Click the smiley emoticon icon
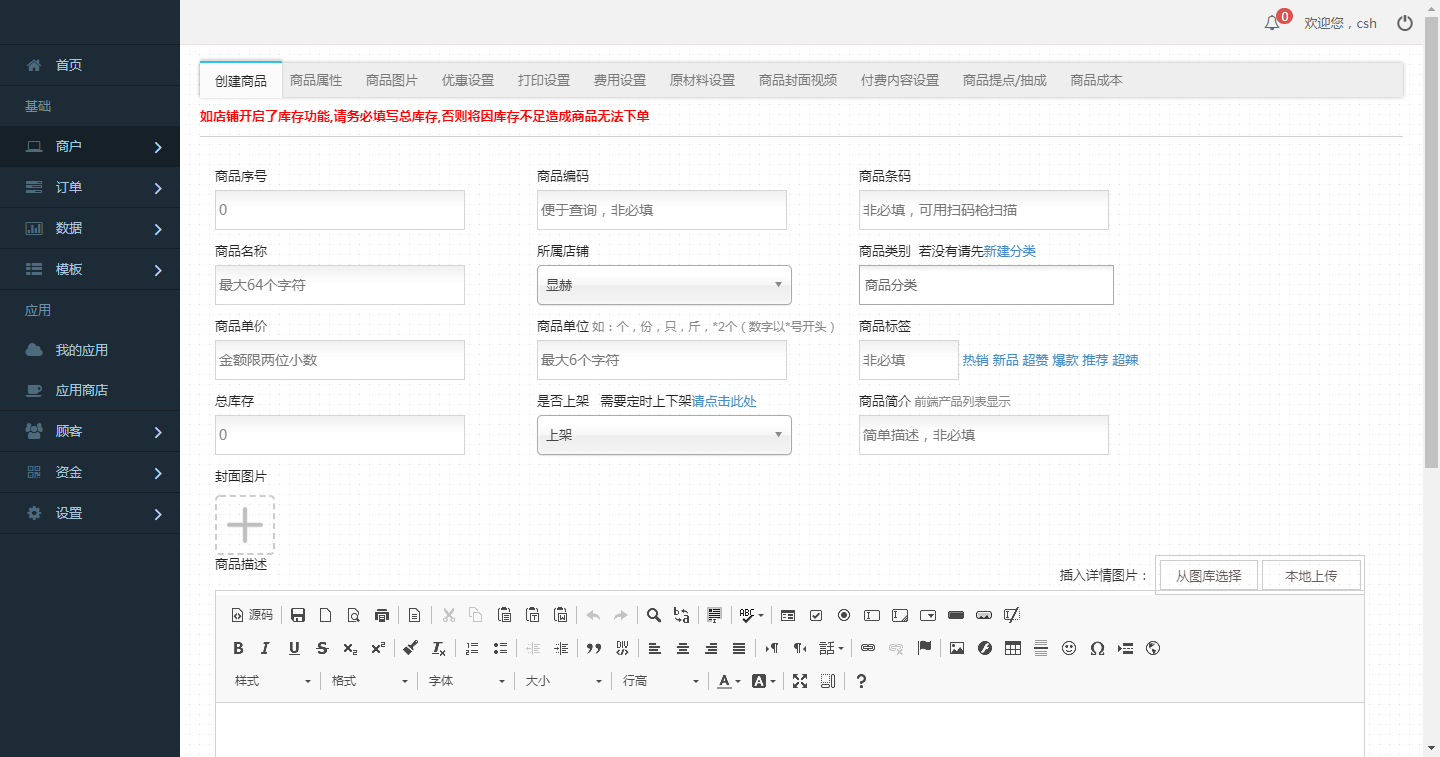 (x=1069, y=648)
